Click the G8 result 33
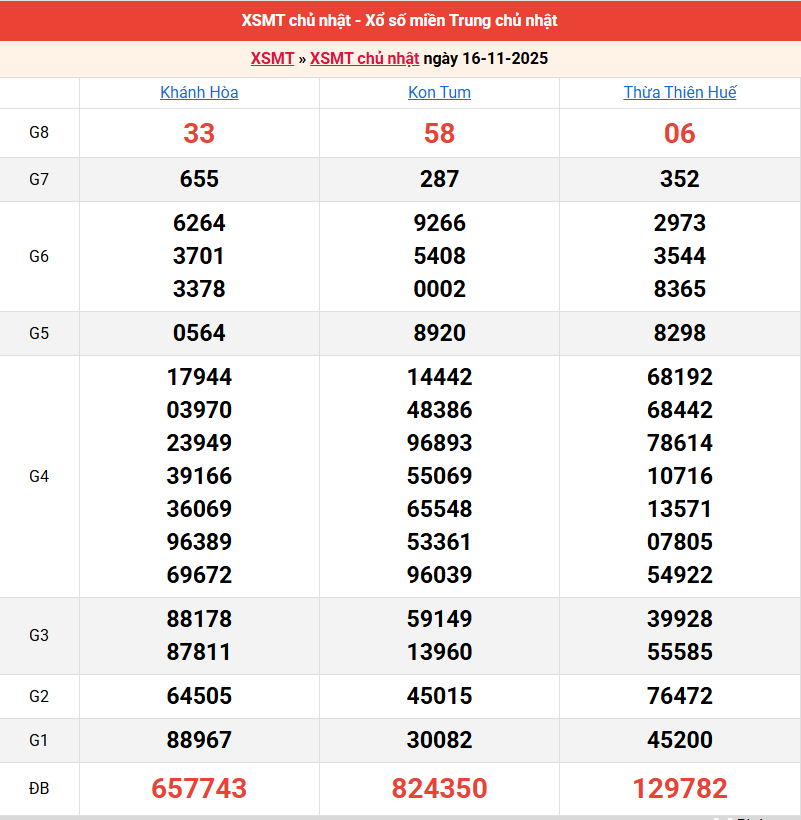The height and width of the screenshot is (820, 801). [x=199, y=133]
